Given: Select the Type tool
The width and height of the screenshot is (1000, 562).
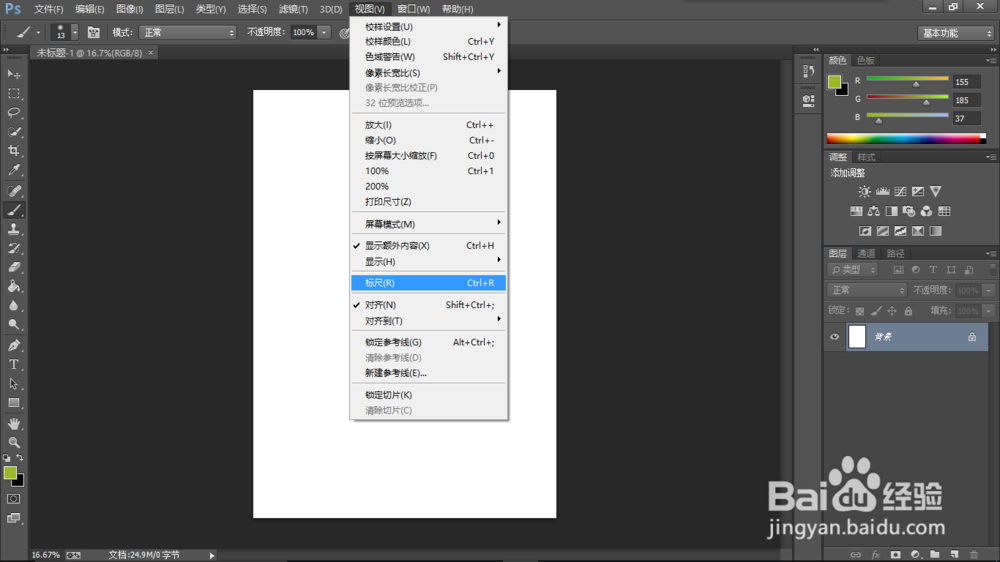Looking at the screenshot, I should tap(13, 364).
